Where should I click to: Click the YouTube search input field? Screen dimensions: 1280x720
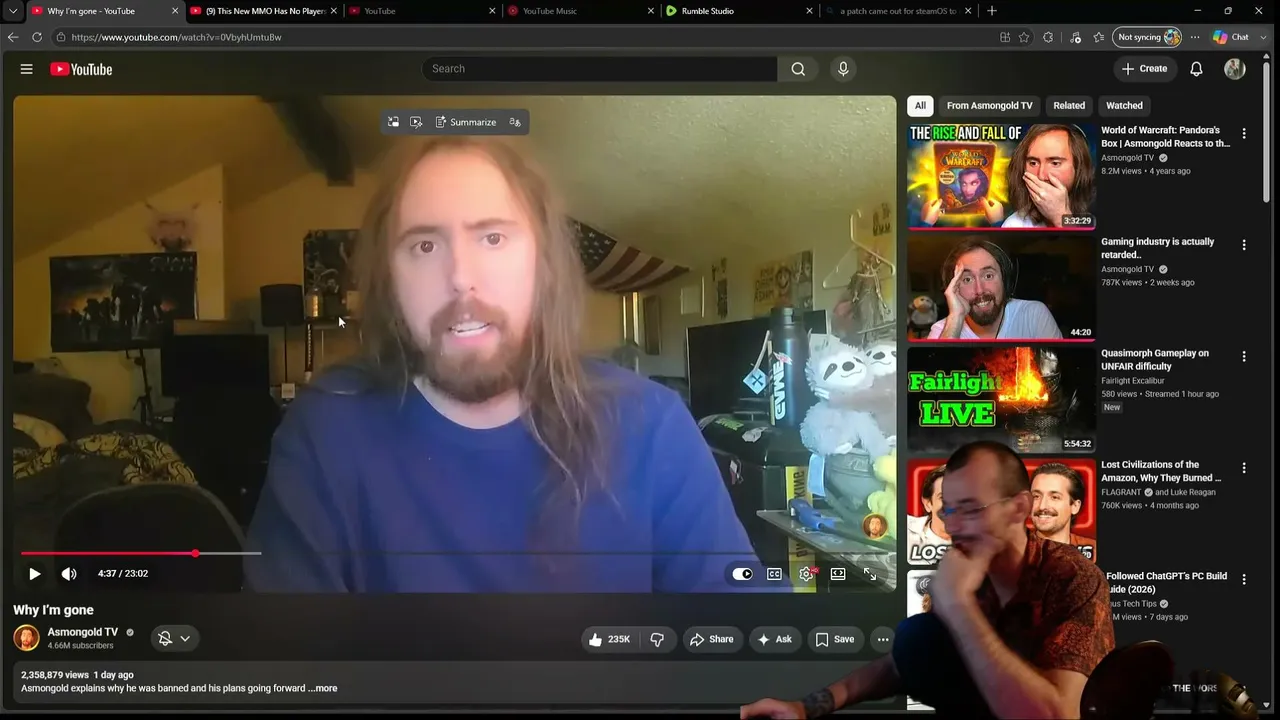point(600,69)
